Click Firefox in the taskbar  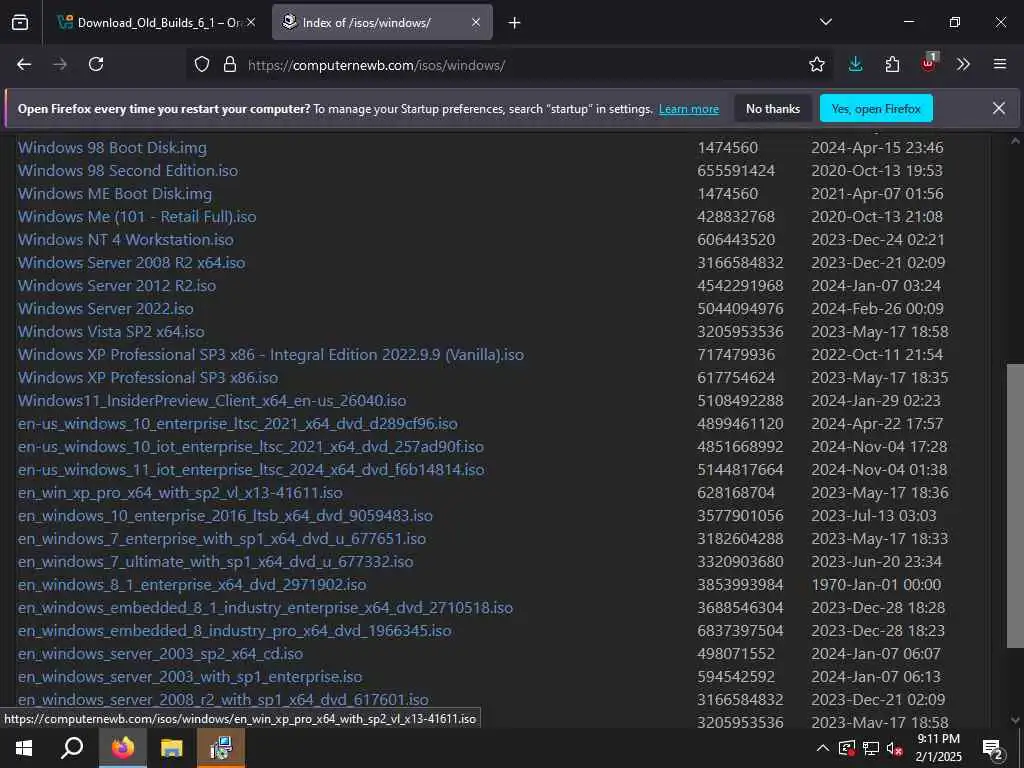click(x=123, y=748)
